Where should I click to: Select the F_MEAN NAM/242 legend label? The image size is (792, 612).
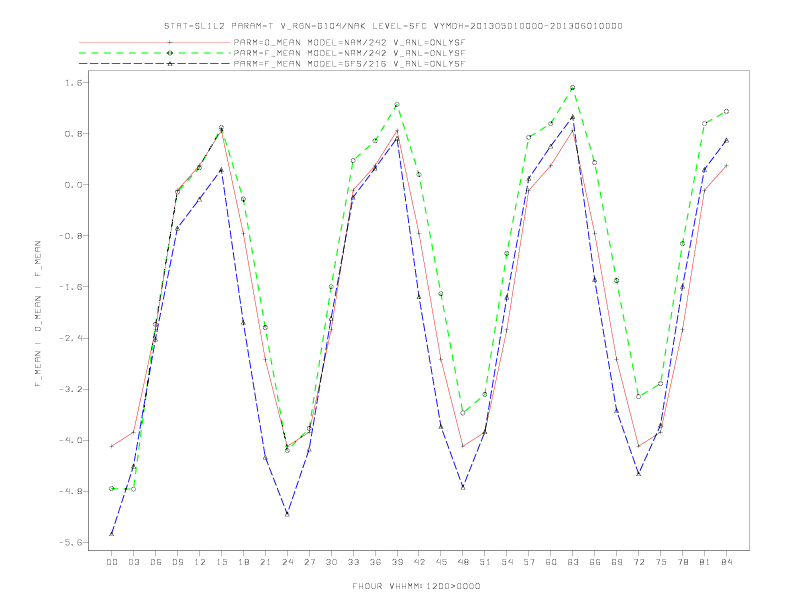click(x=349, y=53)
